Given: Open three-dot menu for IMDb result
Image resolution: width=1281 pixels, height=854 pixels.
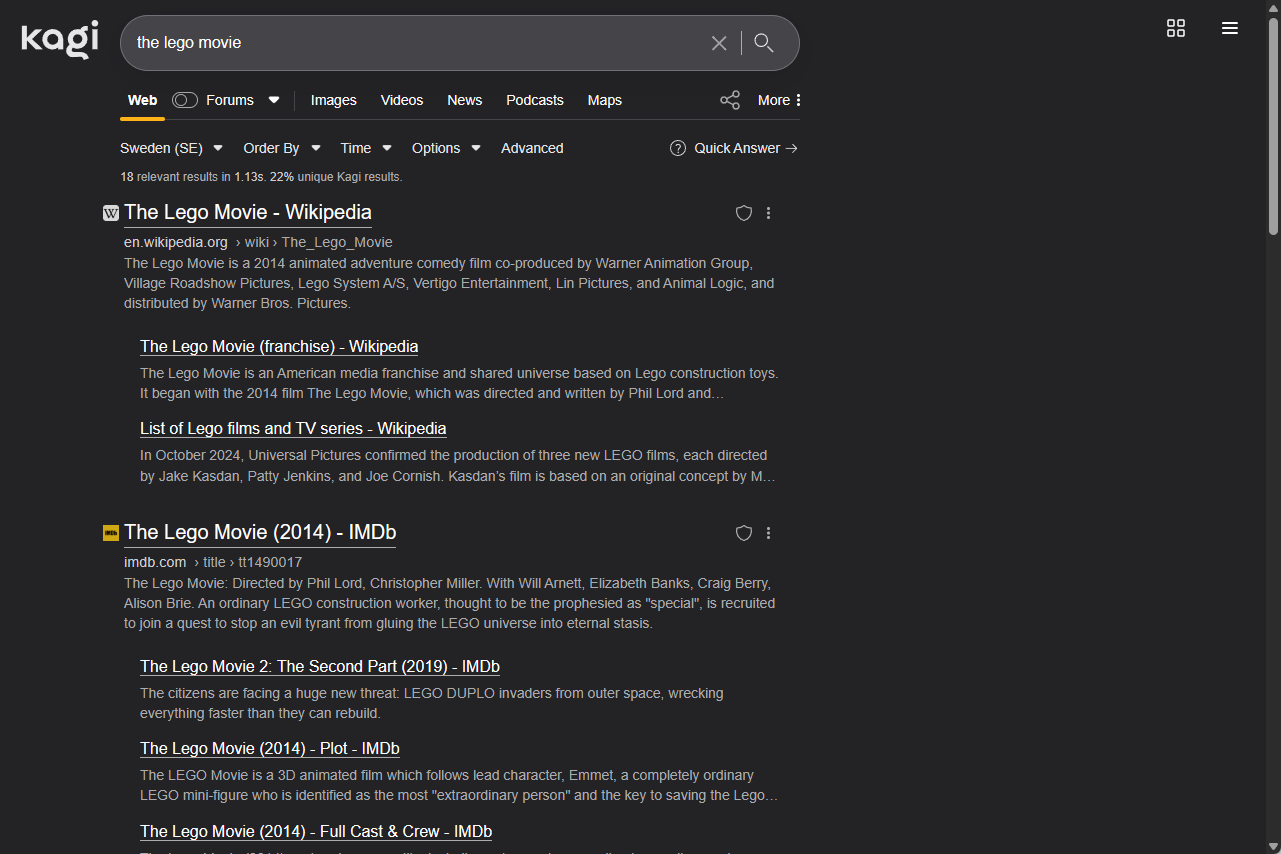Looking at the screenshot, I should click(x=768, y=533).
